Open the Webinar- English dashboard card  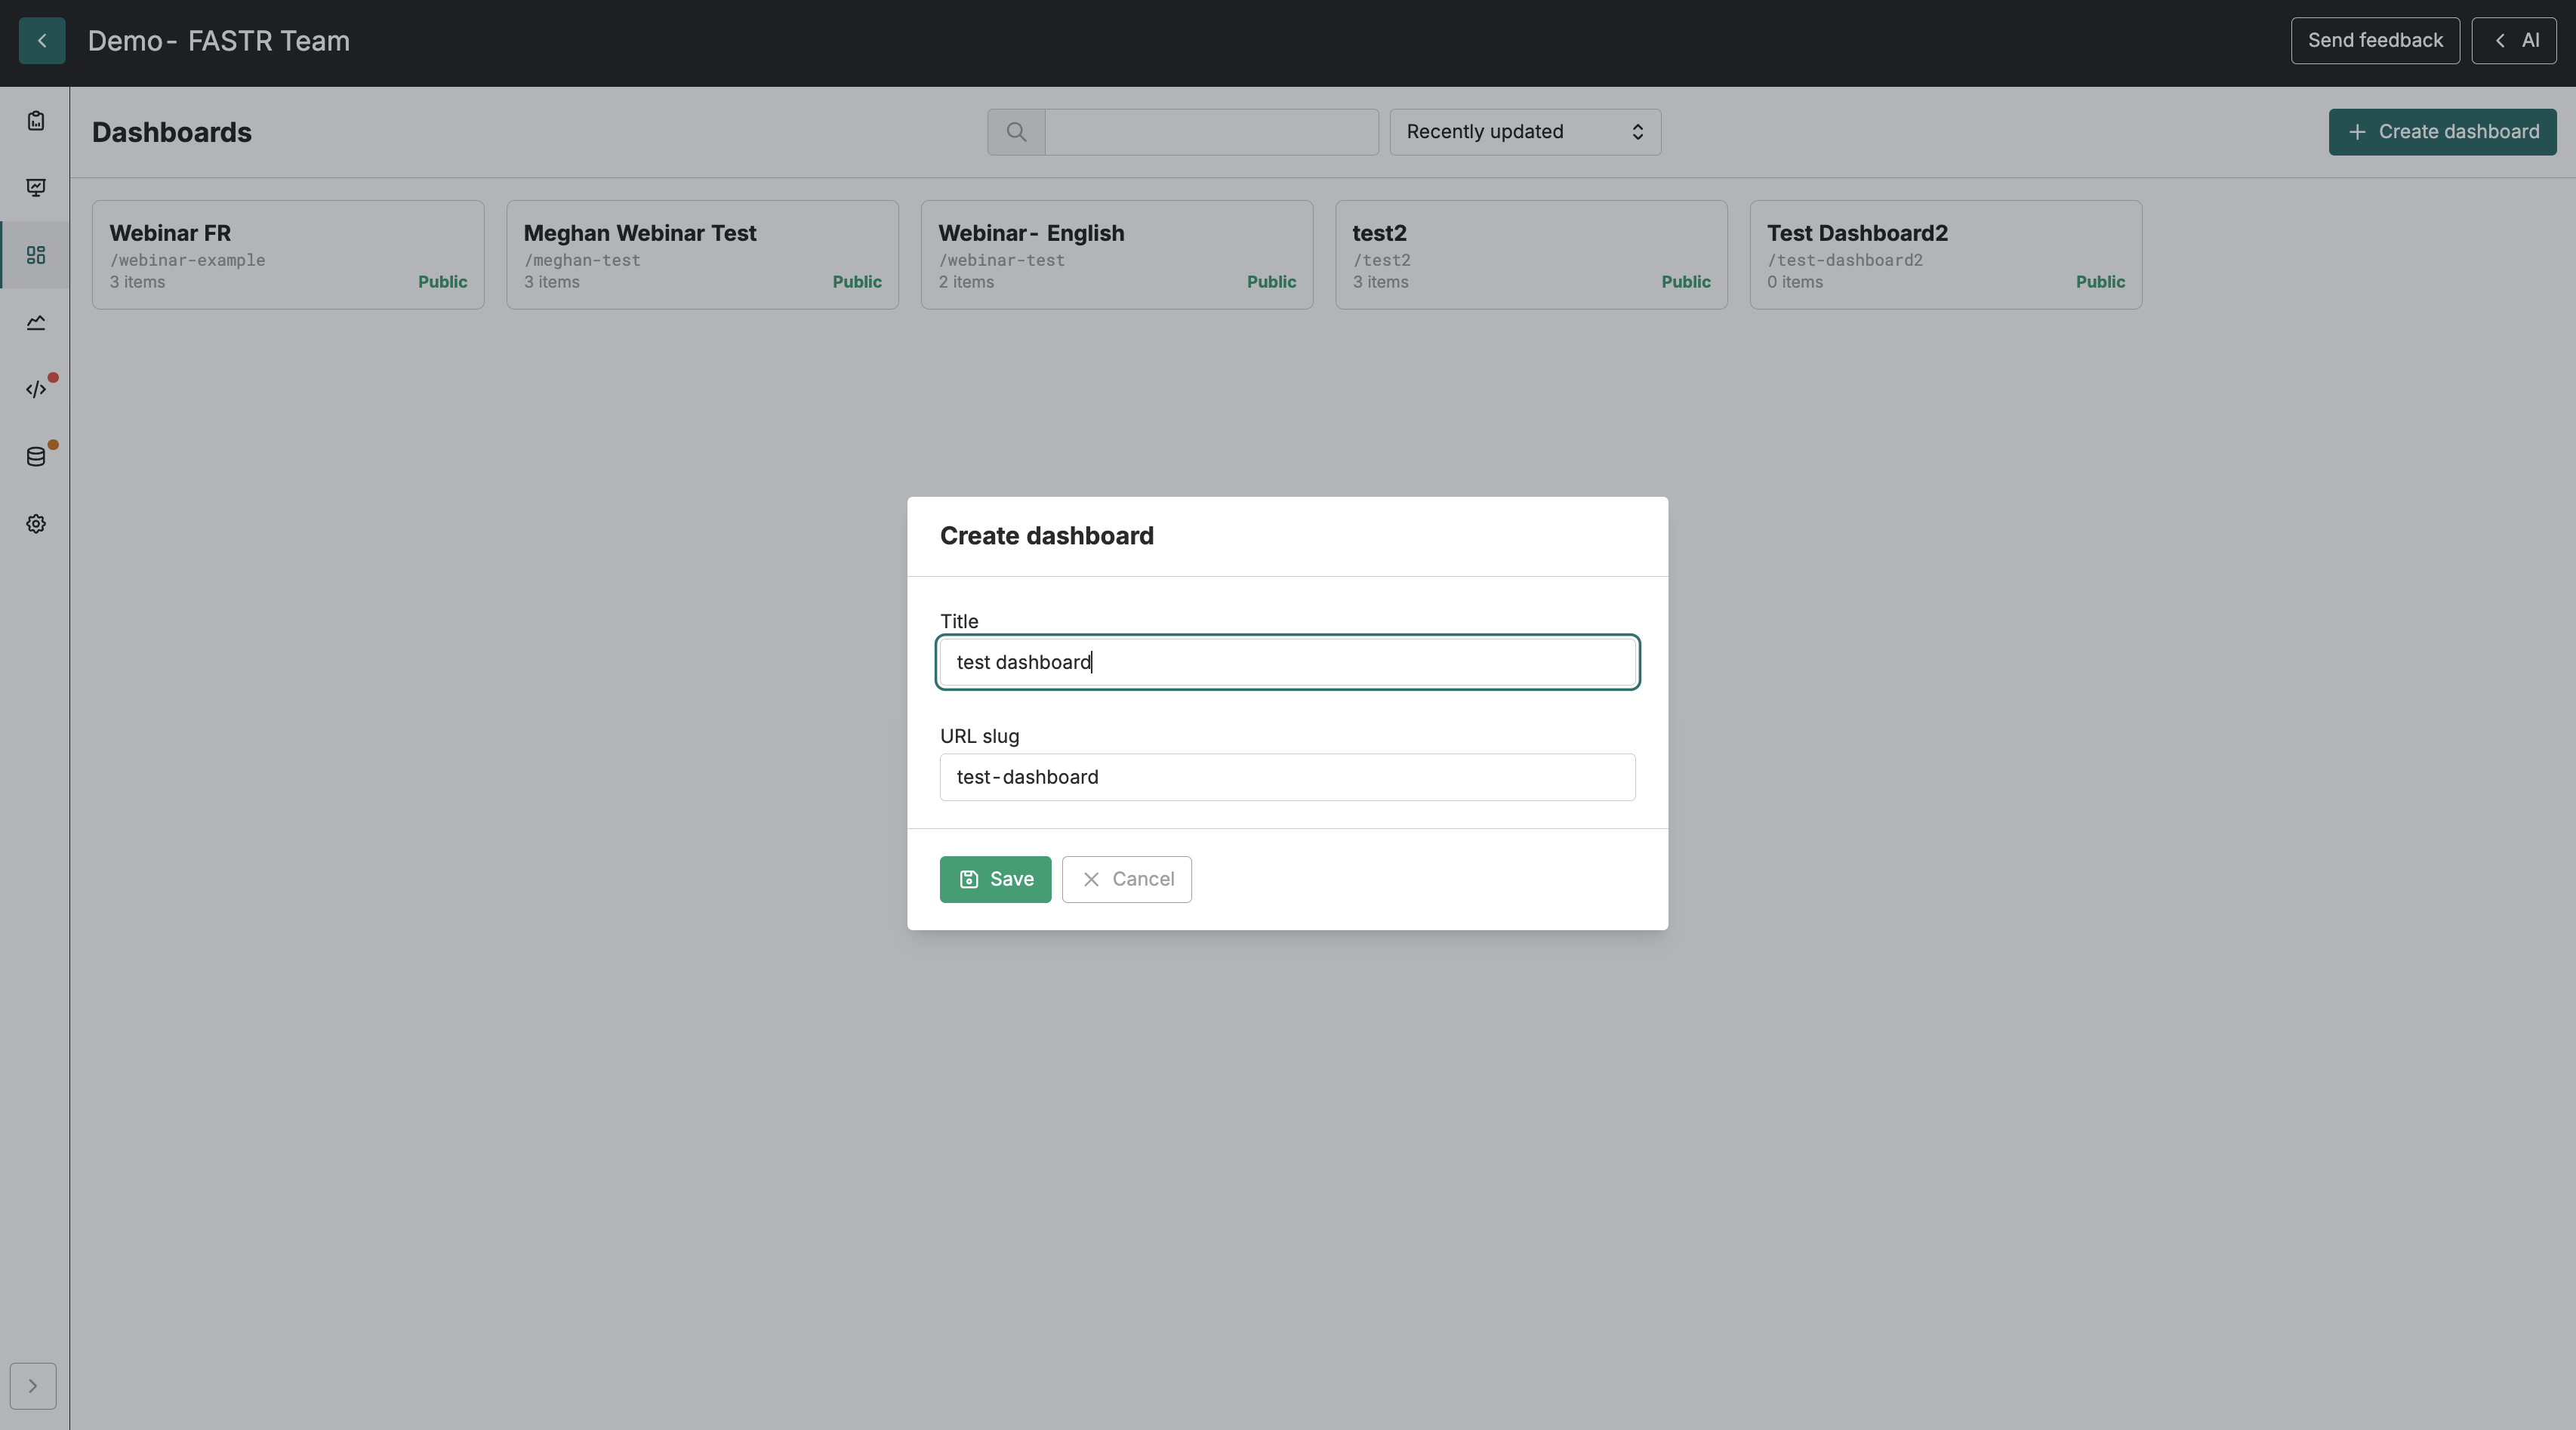tap(1117, 255)
